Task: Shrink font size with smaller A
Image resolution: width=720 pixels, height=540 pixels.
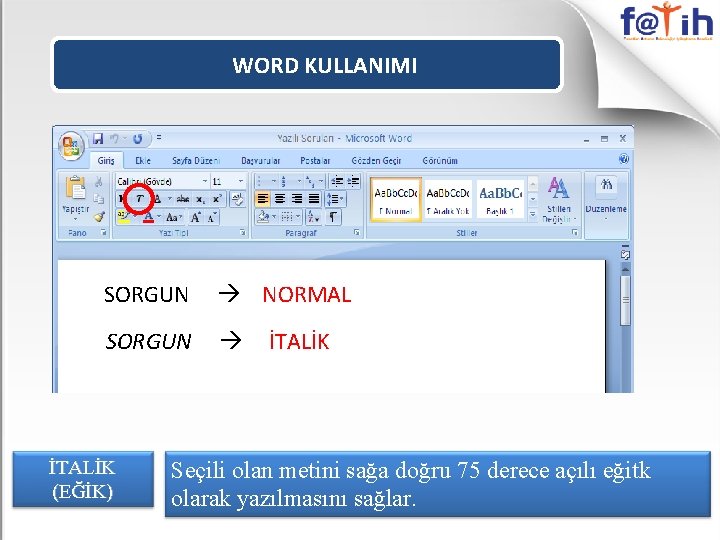Action: 212,217
